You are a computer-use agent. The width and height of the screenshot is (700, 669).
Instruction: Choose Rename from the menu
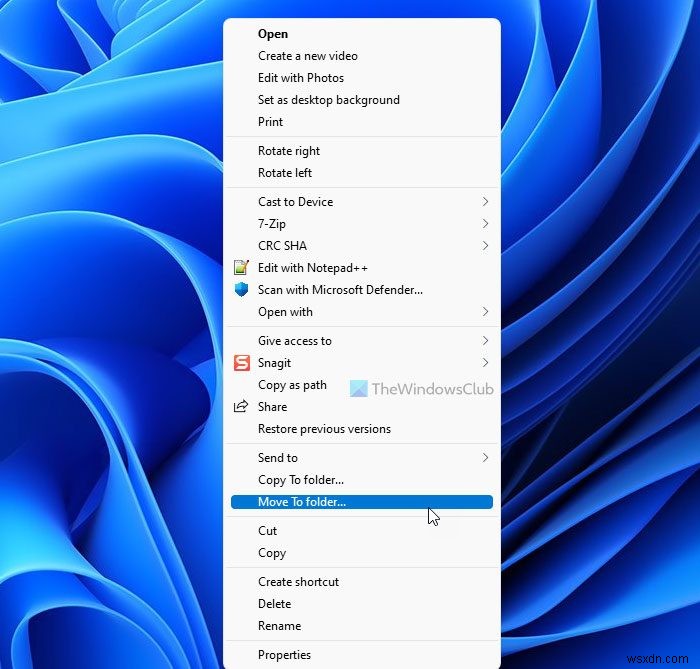point(362,626)
